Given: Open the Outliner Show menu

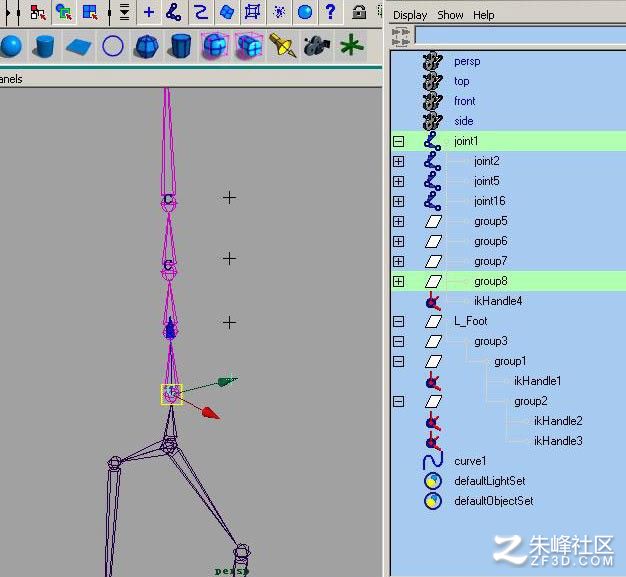Looking at the screenshot, I should [450, 15].
